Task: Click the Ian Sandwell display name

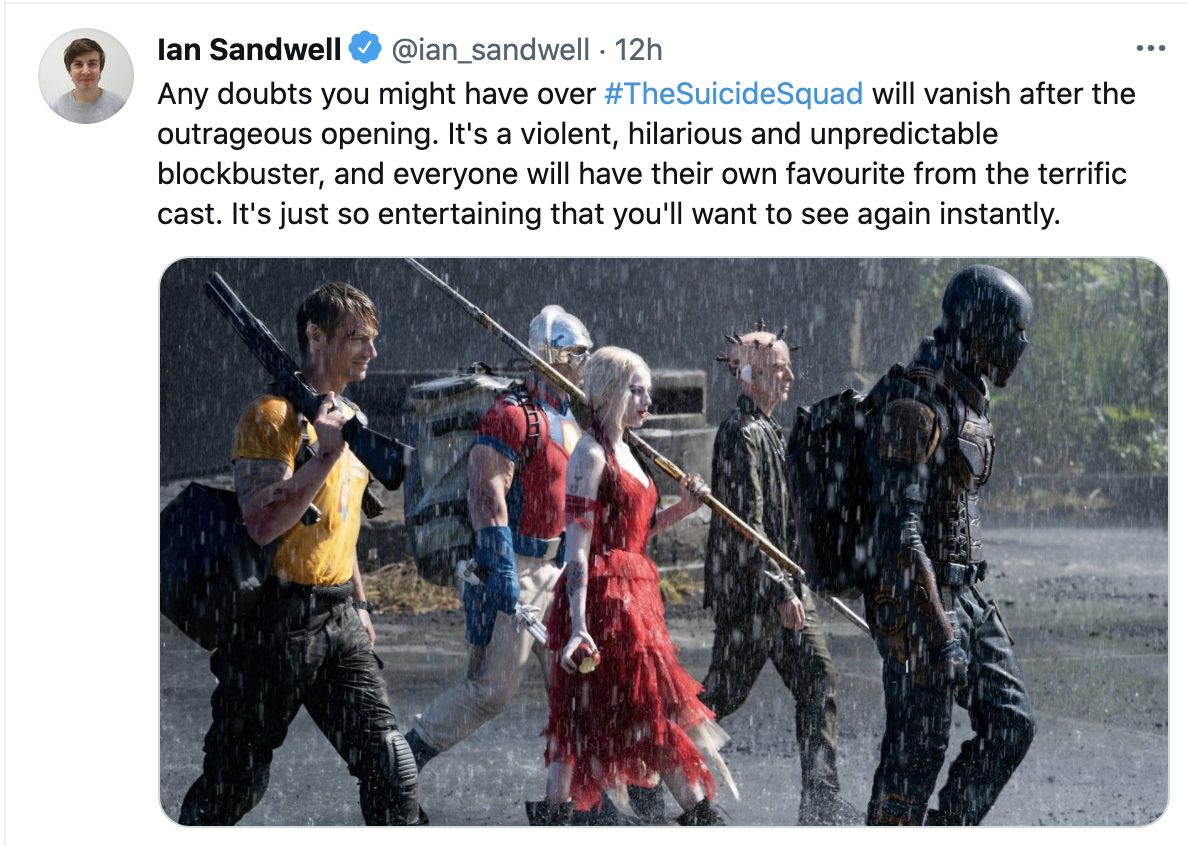Action: click(249, 50)
